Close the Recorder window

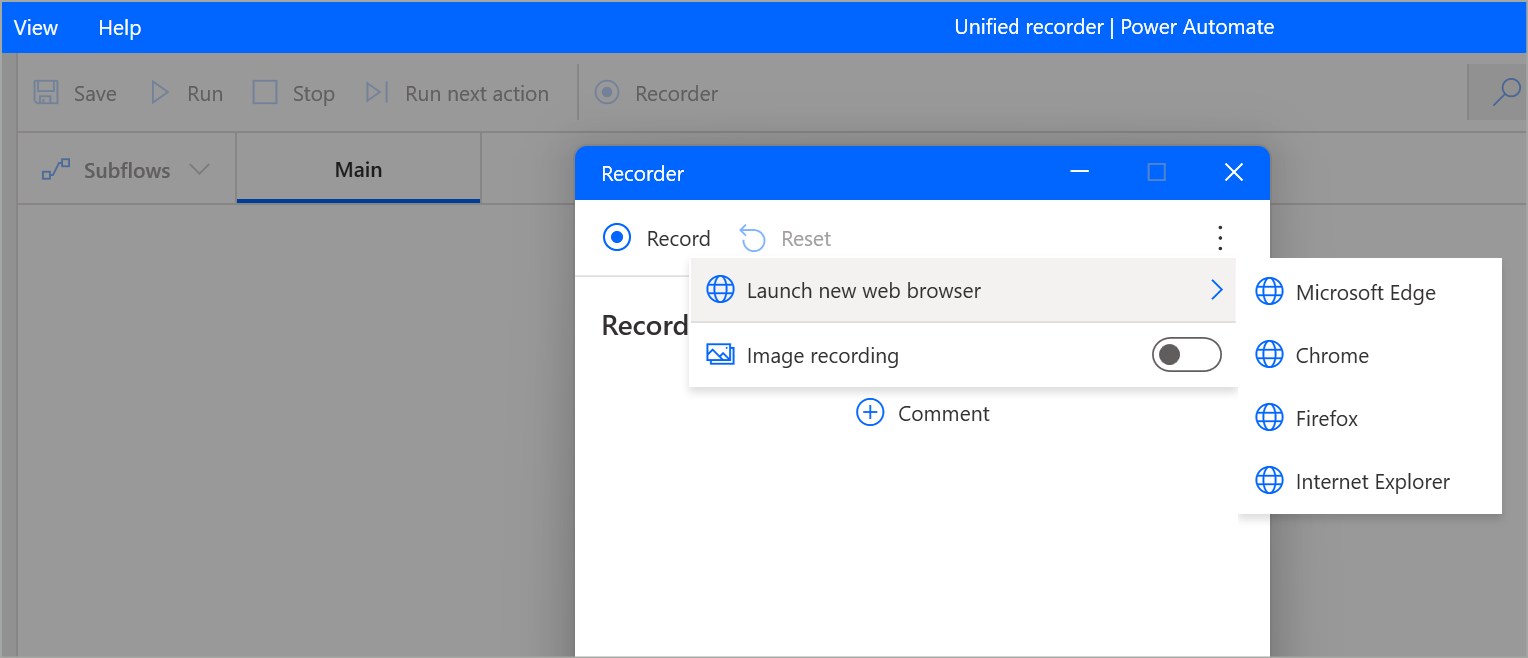[x=1234, y=172]
